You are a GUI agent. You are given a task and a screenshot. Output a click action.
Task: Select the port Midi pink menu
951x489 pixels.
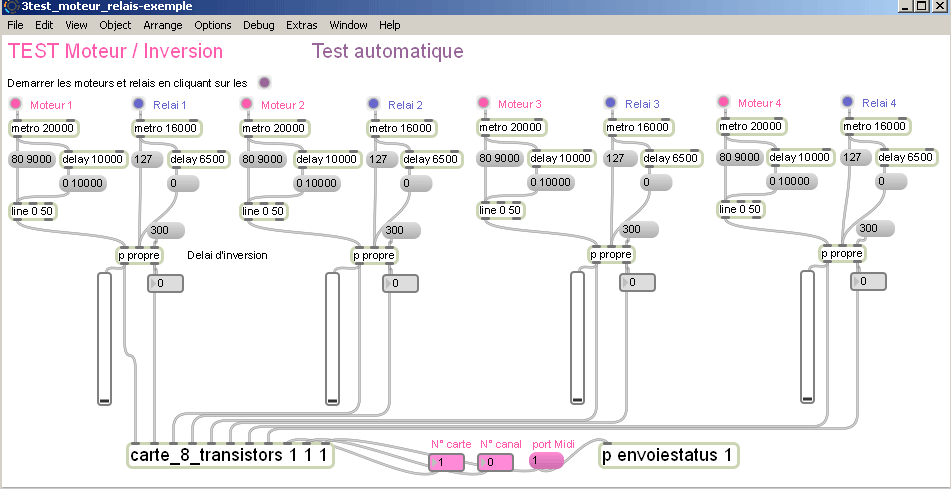[x=546, y=460]
